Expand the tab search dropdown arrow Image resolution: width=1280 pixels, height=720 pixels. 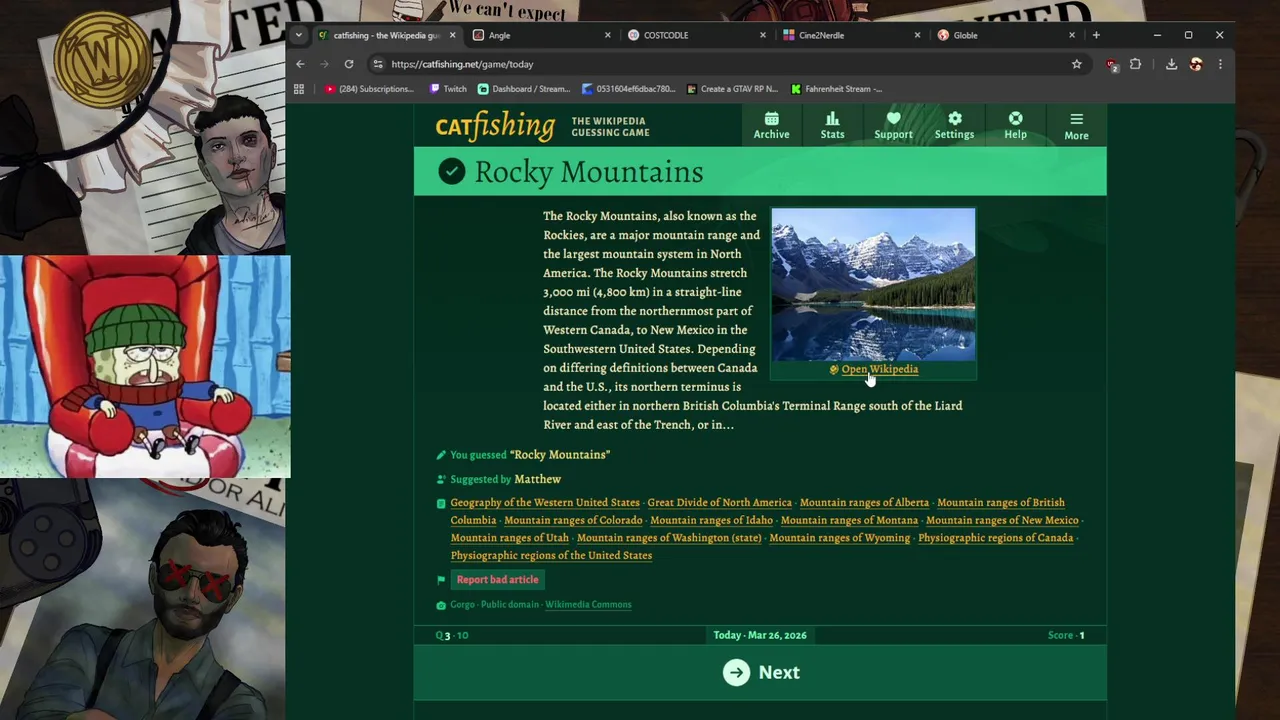coord(298,35)
